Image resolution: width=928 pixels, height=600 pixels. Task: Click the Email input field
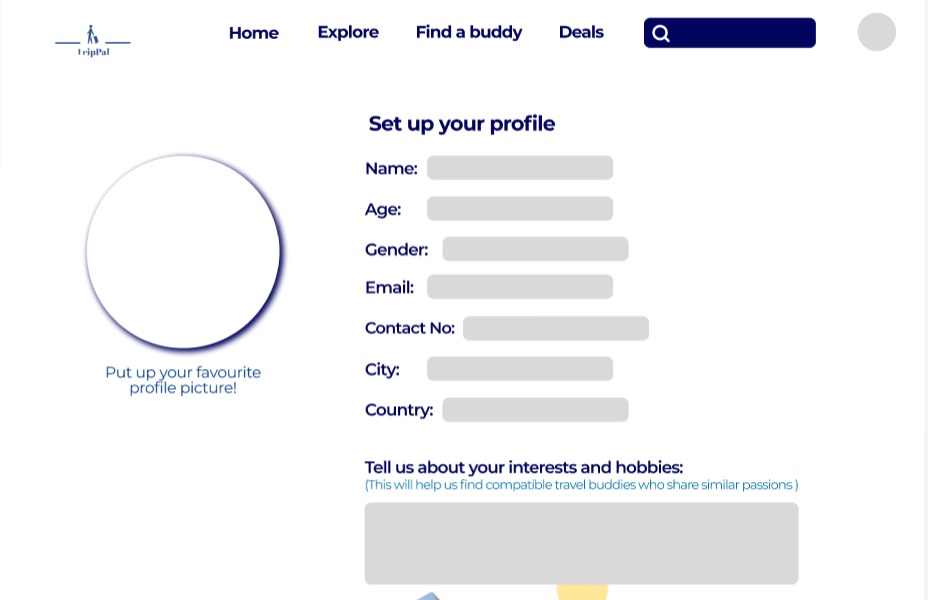coord(519,286)
